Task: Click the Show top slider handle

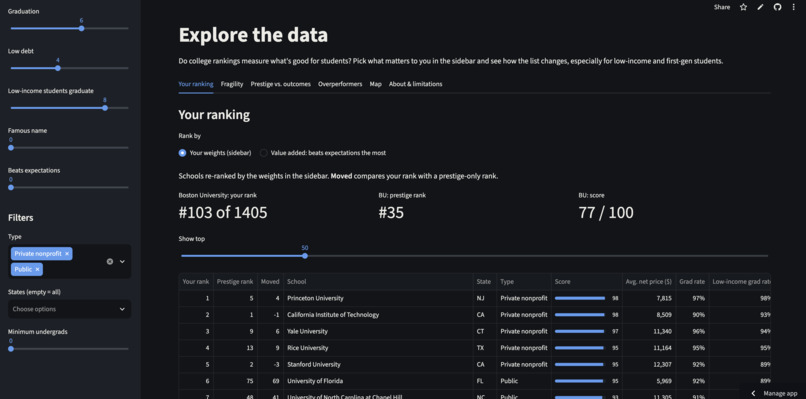Action: point(305,256)
